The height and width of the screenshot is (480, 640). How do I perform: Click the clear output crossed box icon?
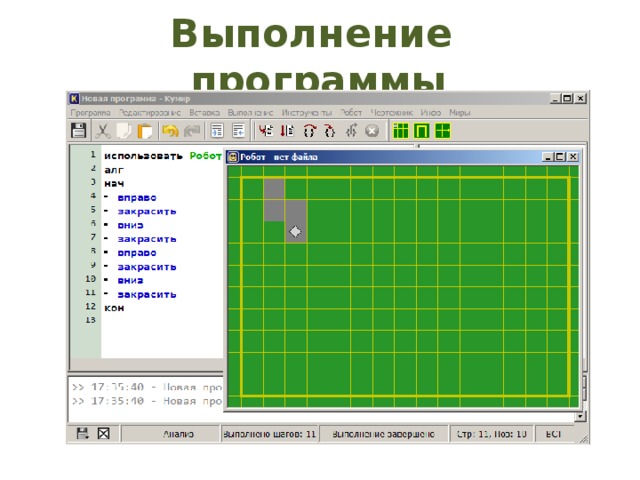coord(104,433)
